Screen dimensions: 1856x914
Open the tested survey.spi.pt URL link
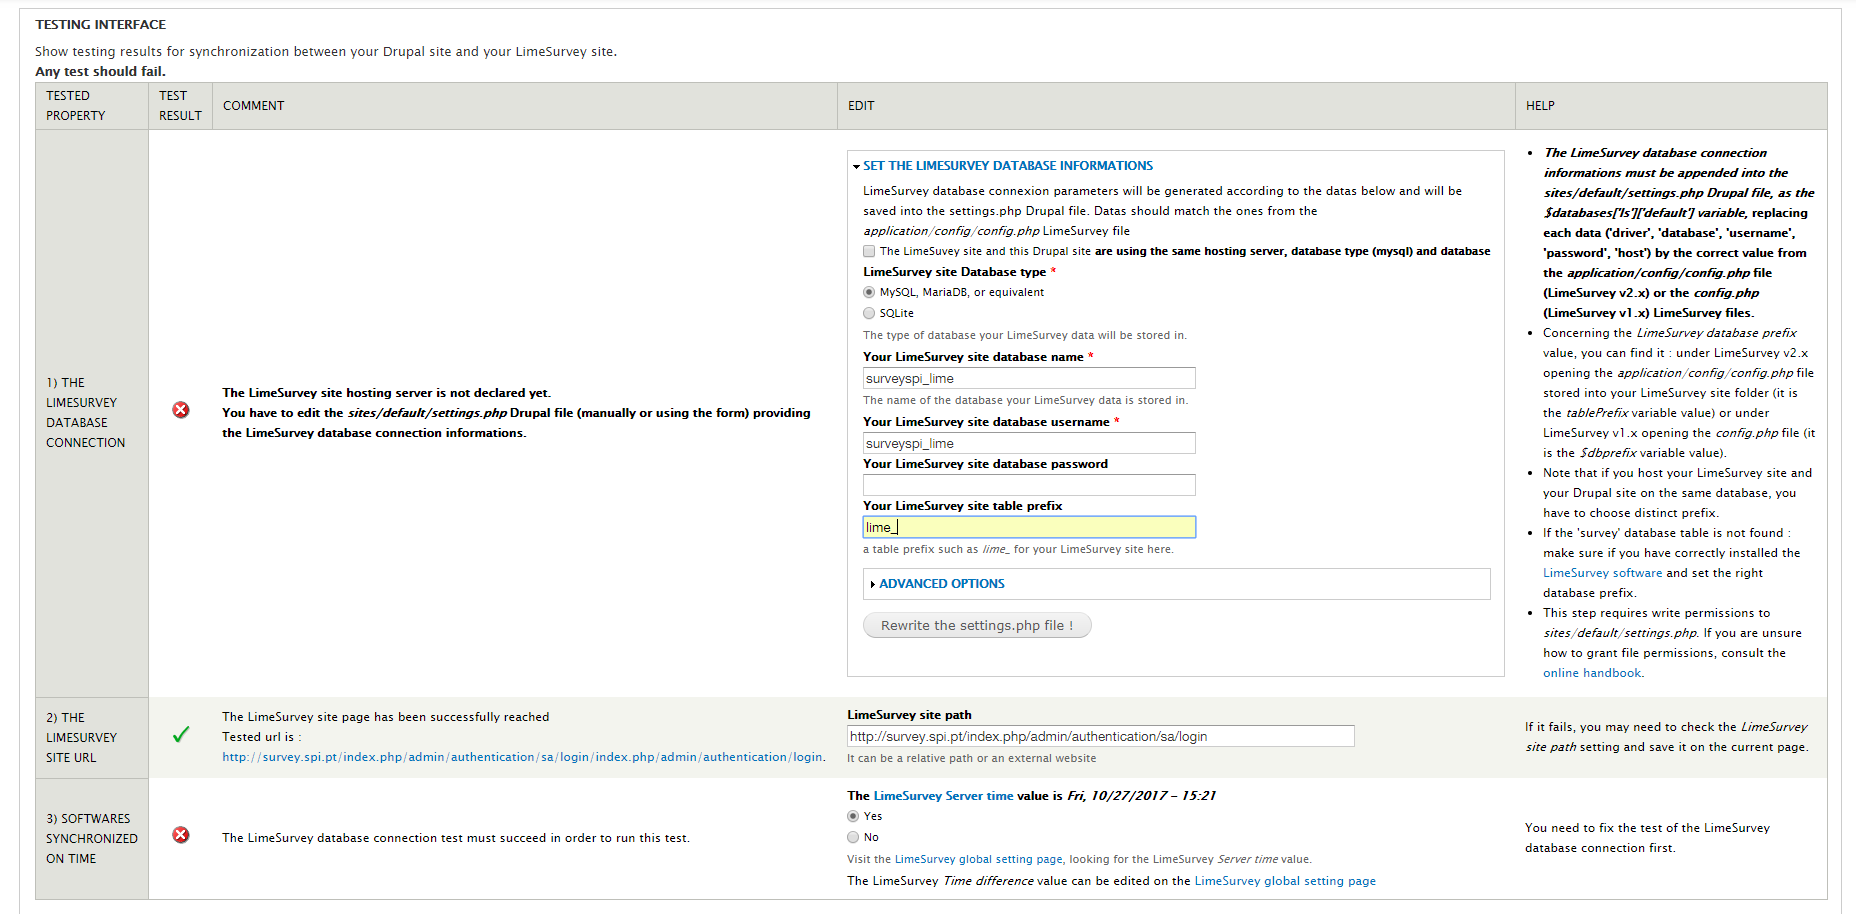523,757
